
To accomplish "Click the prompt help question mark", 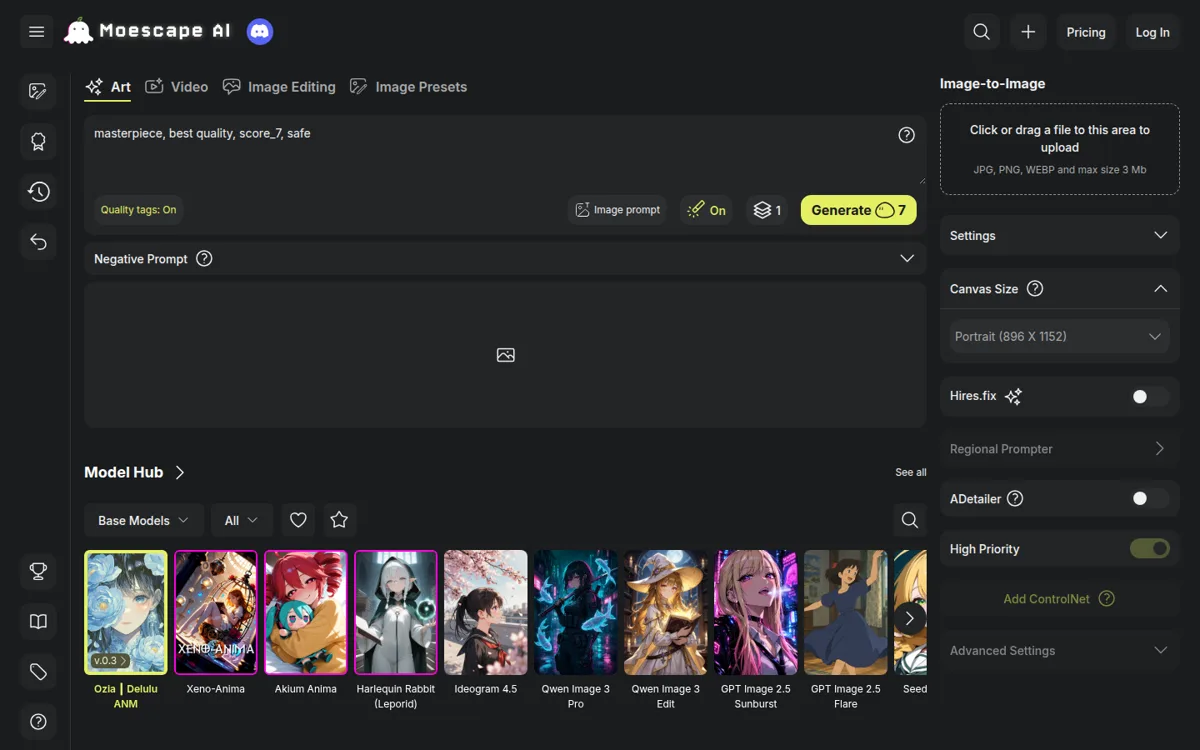I will [906, 135].
